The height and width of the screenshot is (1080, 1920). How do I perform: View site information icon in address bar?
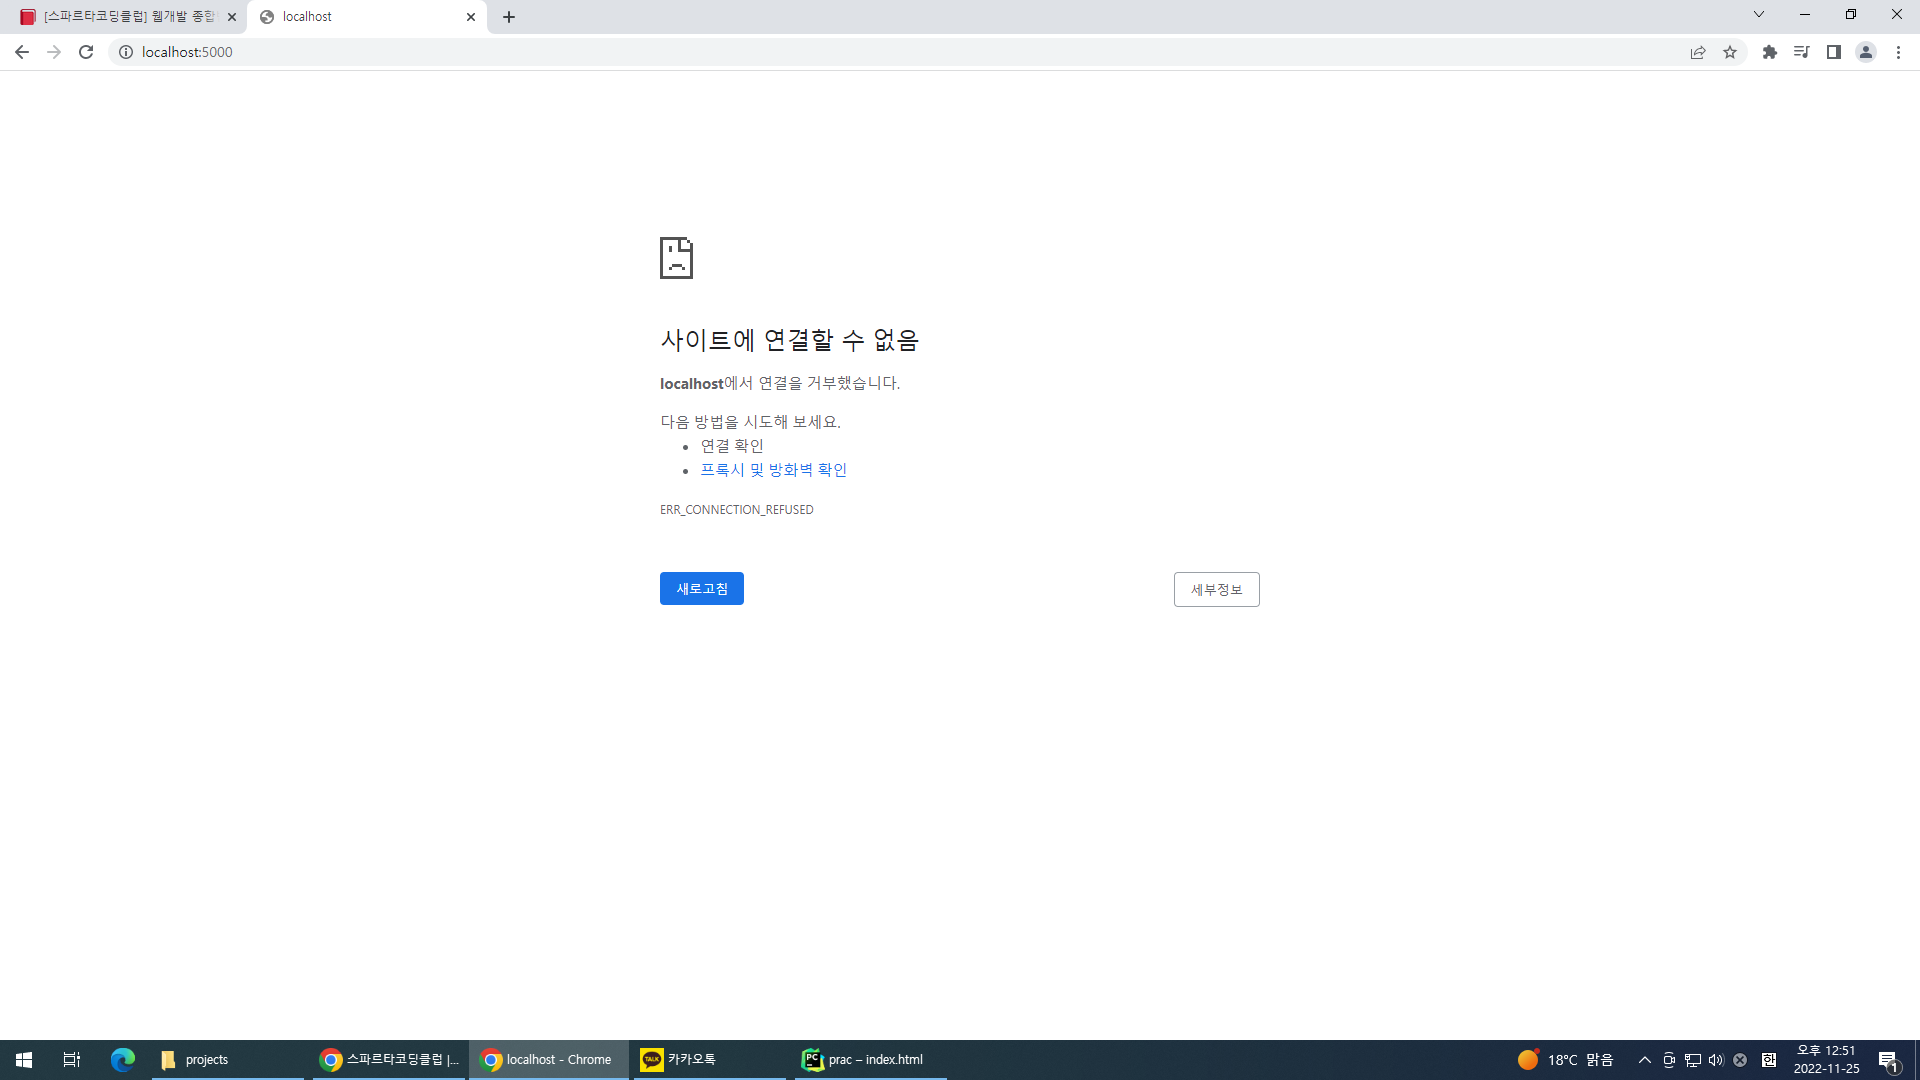[x=126, y=52]
